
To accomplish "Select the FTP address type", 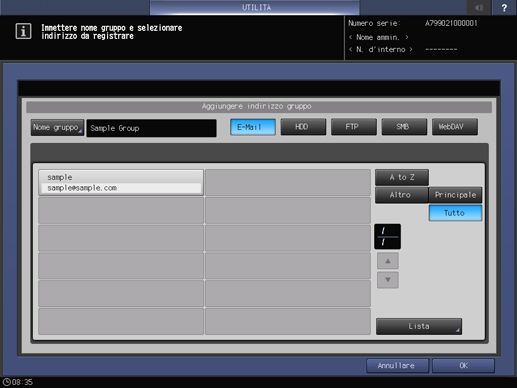I will (354, 127).
